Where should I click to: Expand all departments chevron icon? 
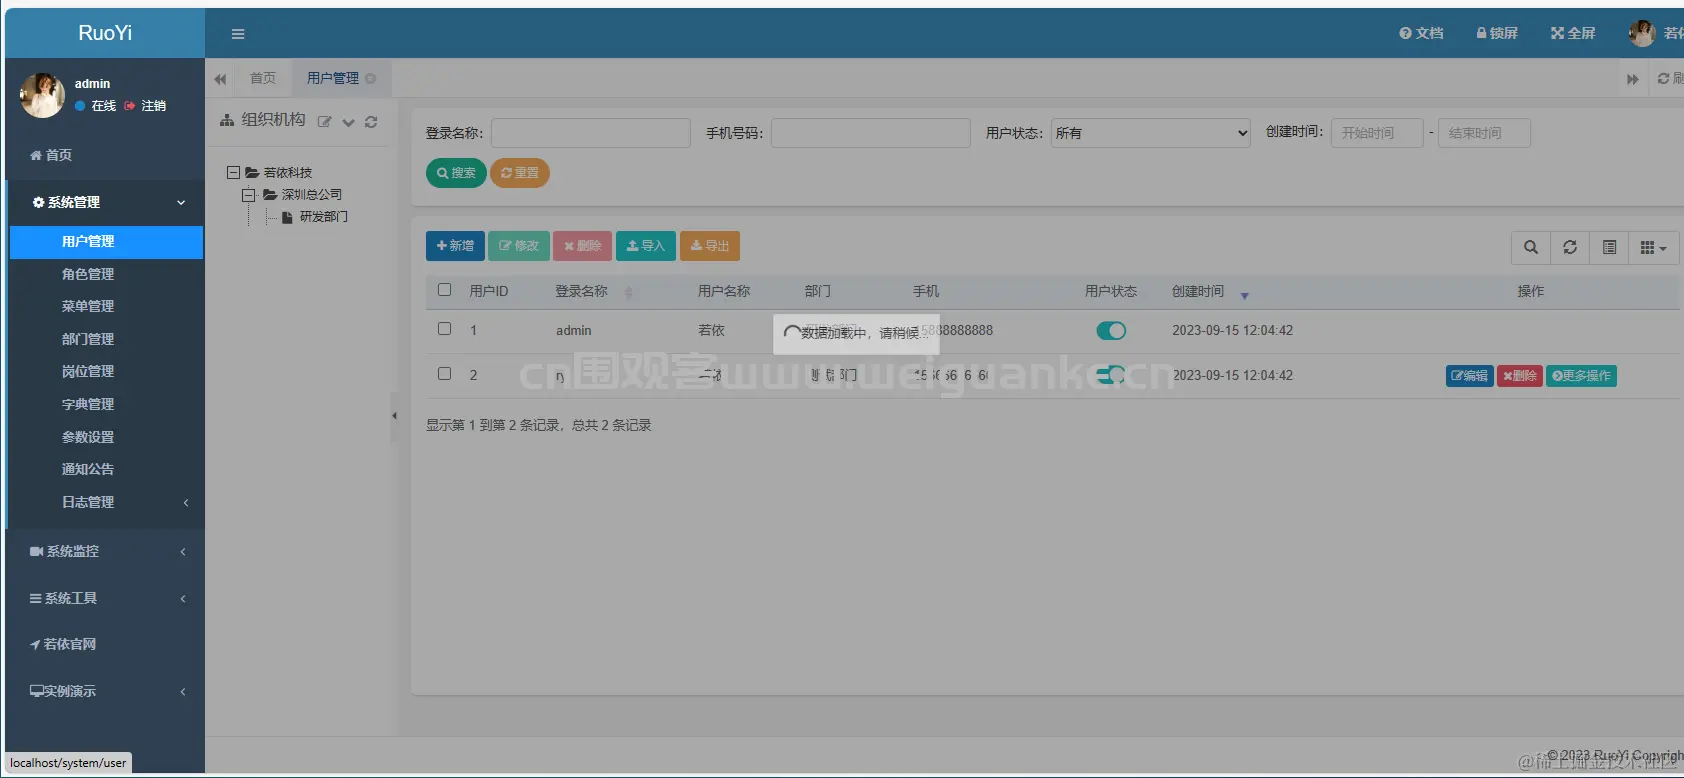click(x=349, y=122)
